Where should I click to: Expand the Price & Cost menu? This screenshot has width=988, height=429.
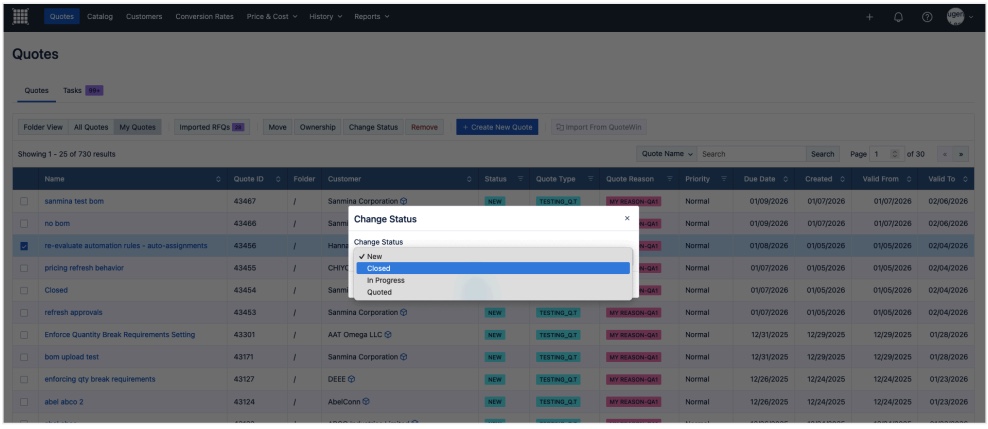[272, 17]
